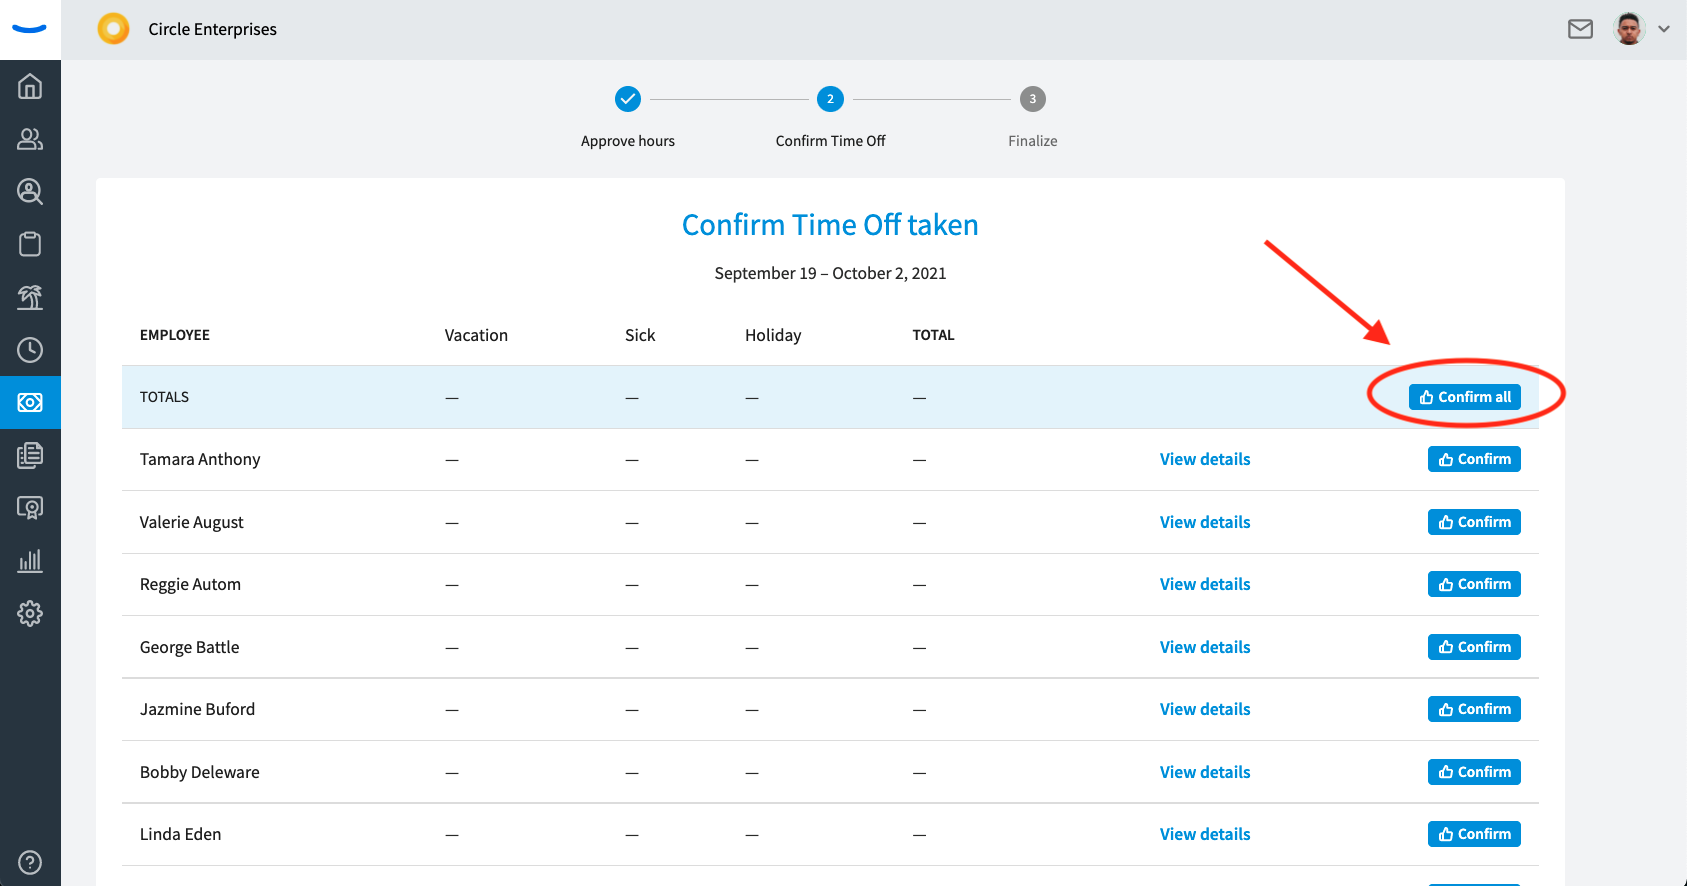
Task: Confirm time off for Valerie August
Action: click(x=1474, y=522)
